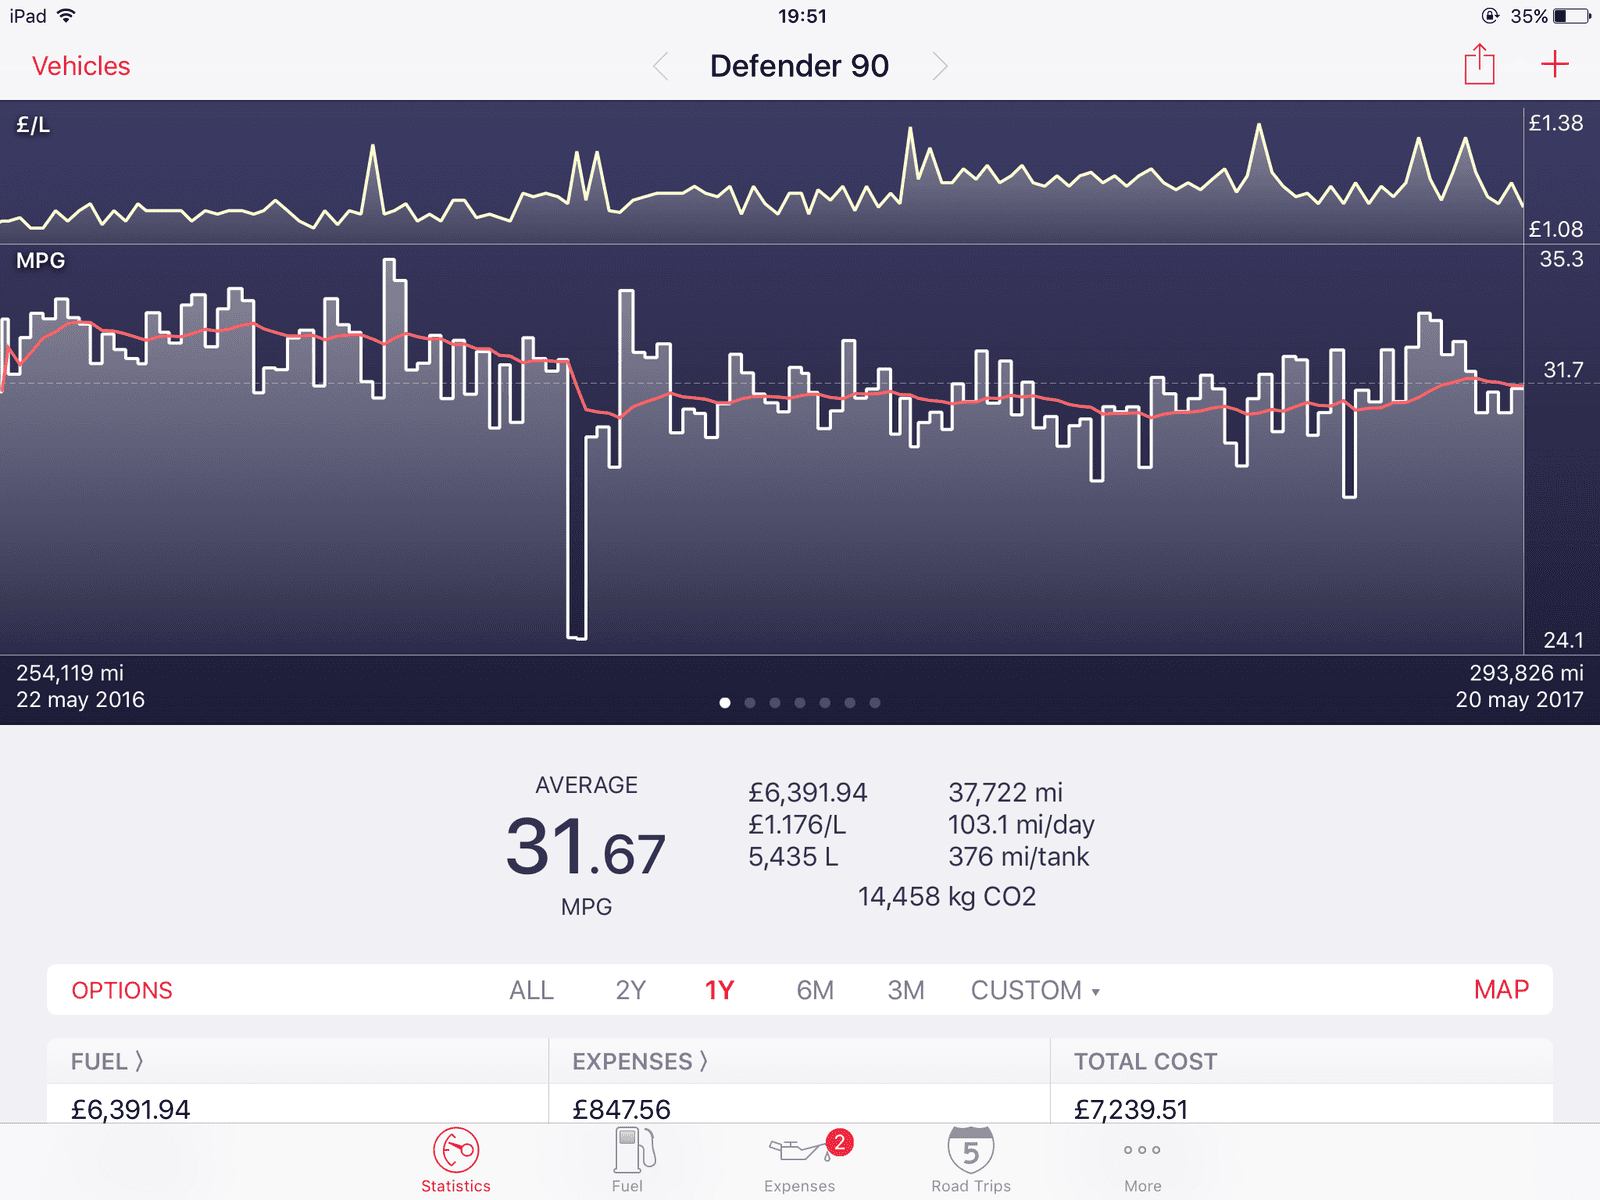Tap the 293,826 mi end odometer
This screenshot has width=1600, height=1200.
[1526, 673]
